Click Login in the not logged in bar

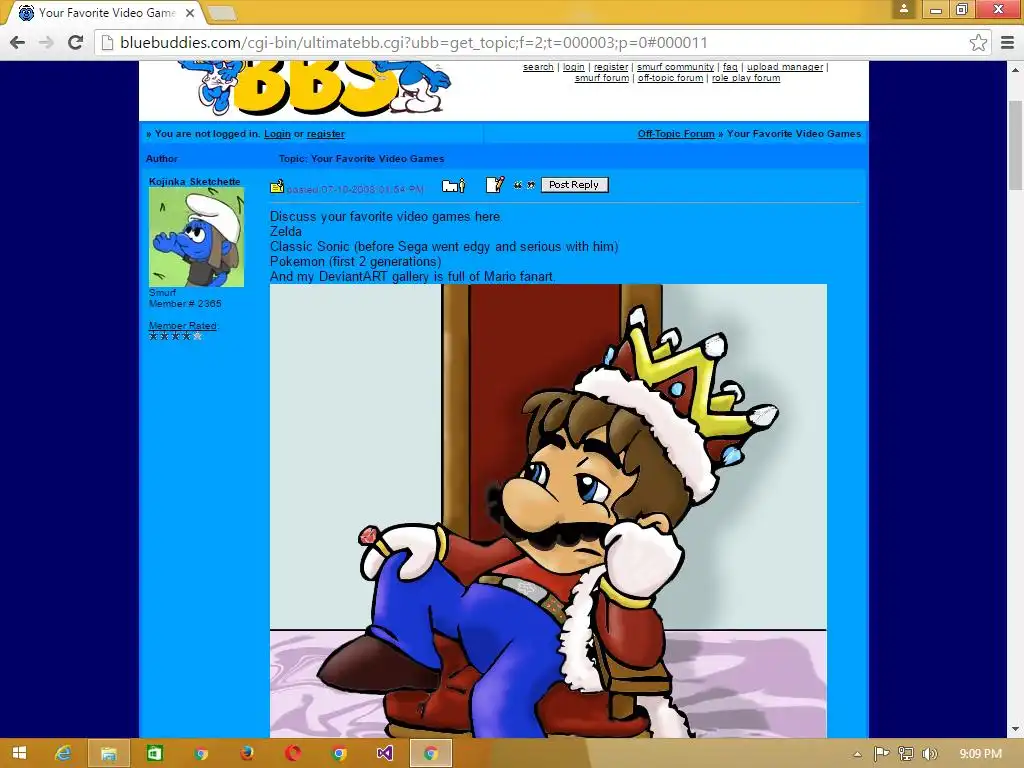click(277, 134)
